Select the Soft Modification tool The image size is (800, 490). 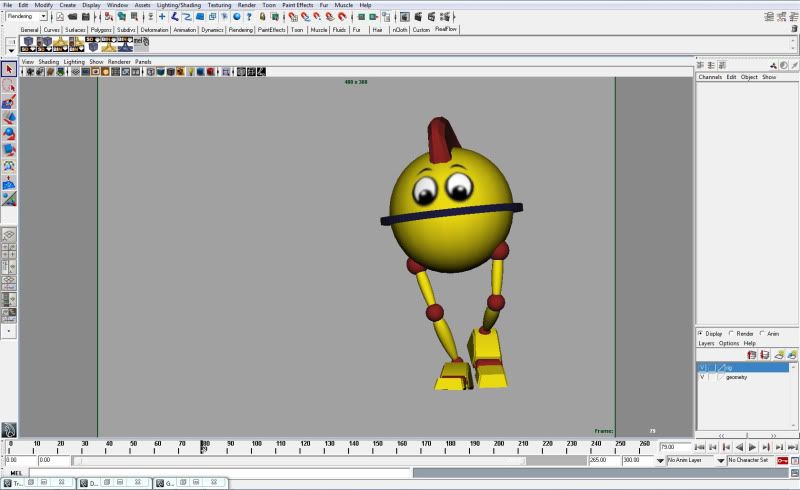pos(9,183)
